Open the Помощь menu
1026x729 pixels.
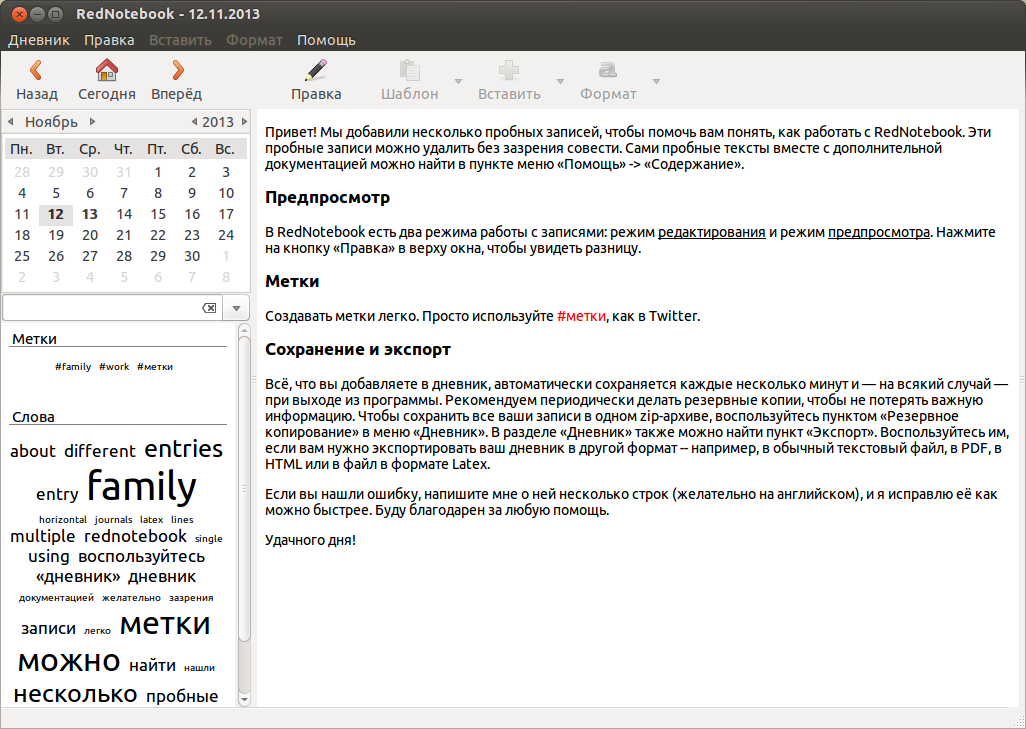point(325,40)
